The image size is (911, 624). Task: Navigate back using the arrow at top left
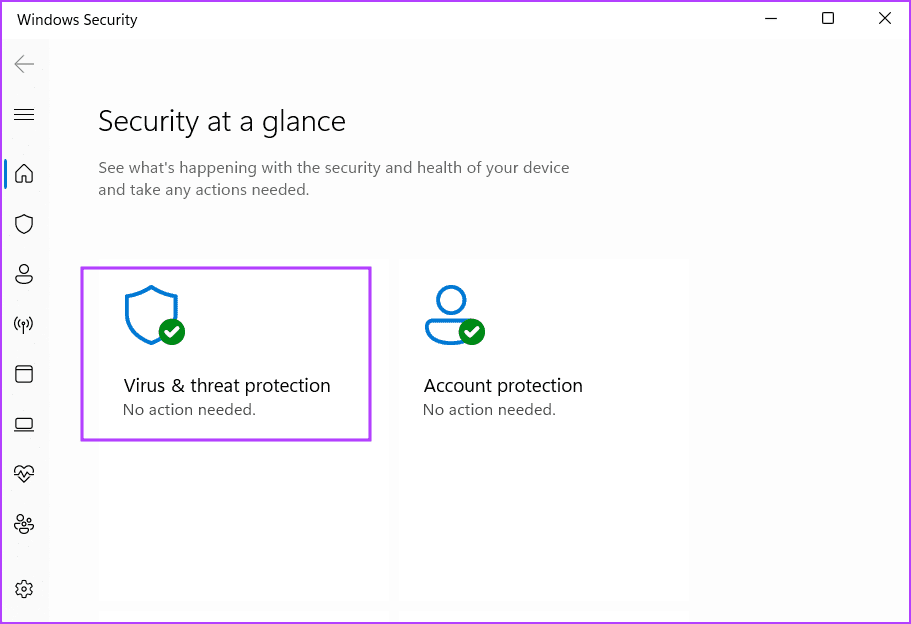pos(24,63)
